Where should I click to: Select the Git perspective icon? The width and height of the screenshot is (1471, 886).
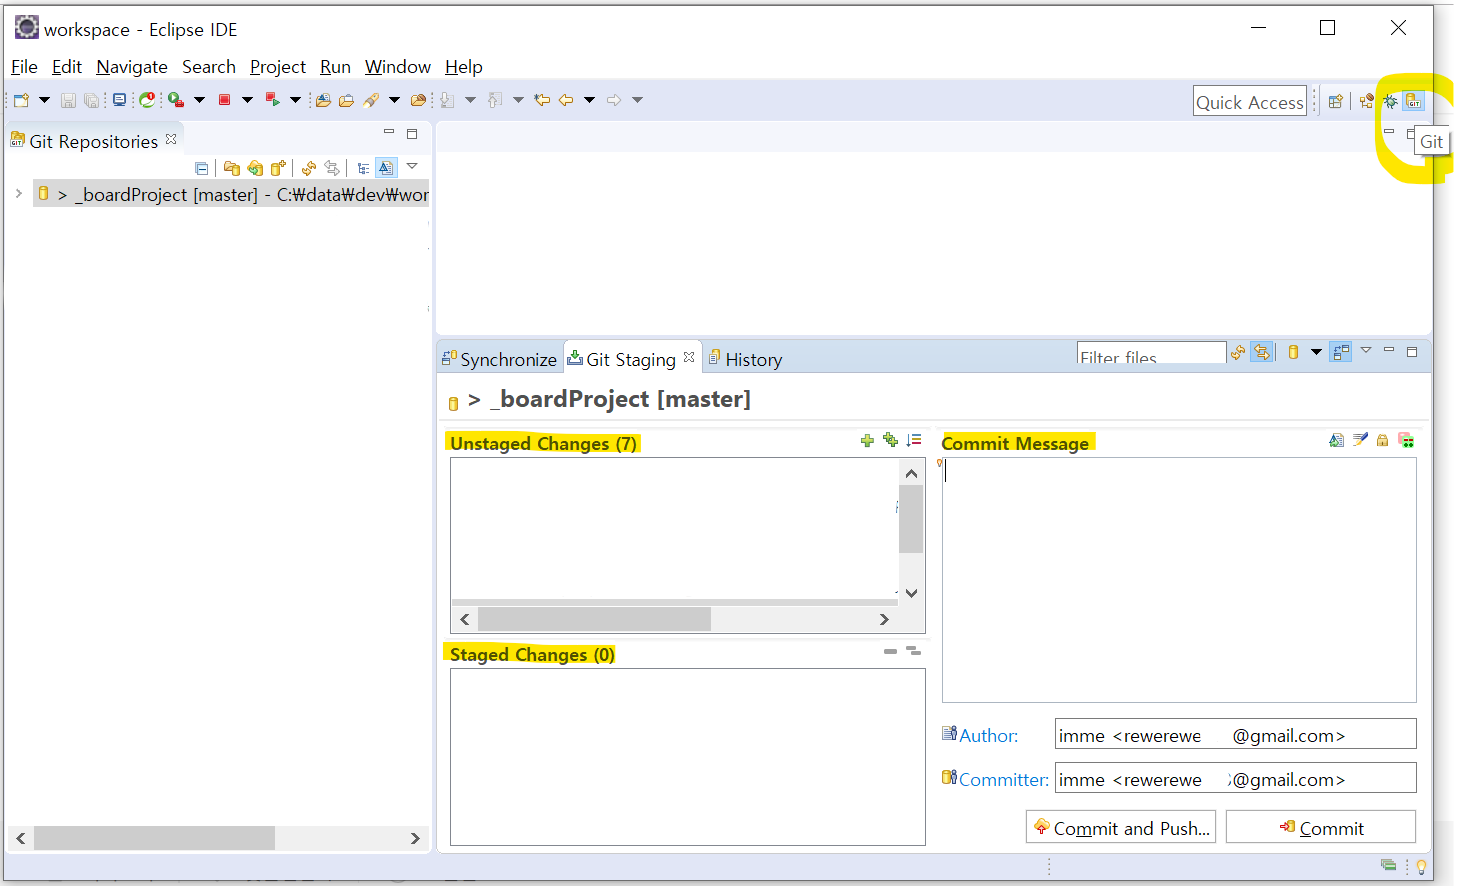1413,101
